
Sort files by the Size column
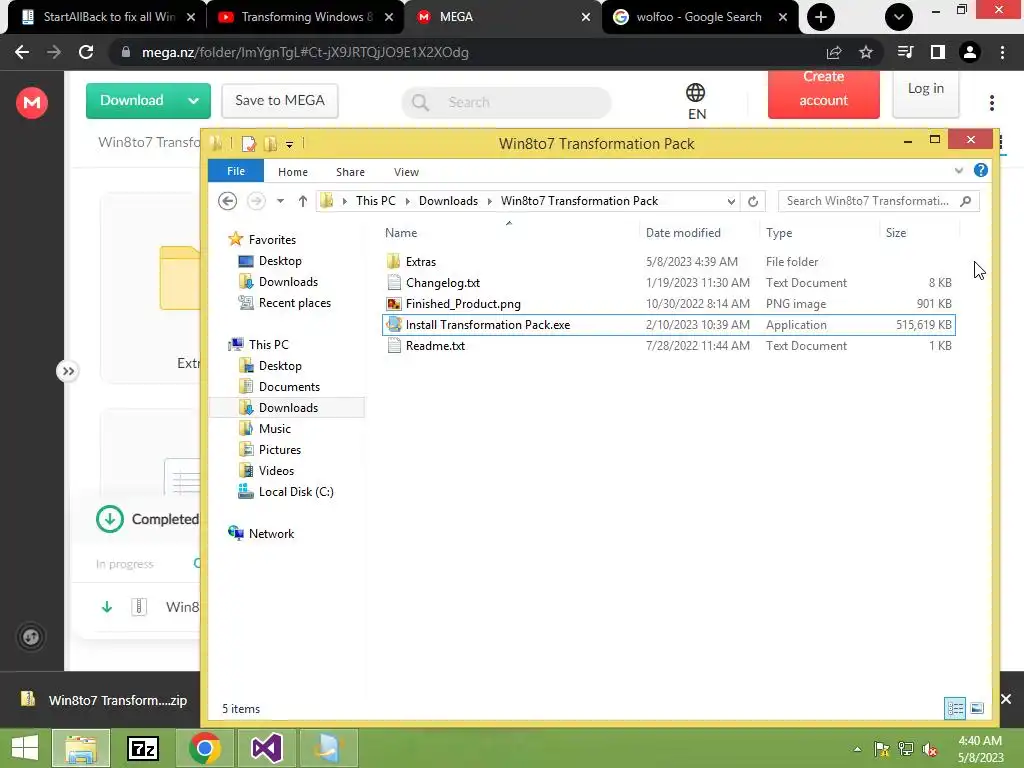(x=895, y=232)
